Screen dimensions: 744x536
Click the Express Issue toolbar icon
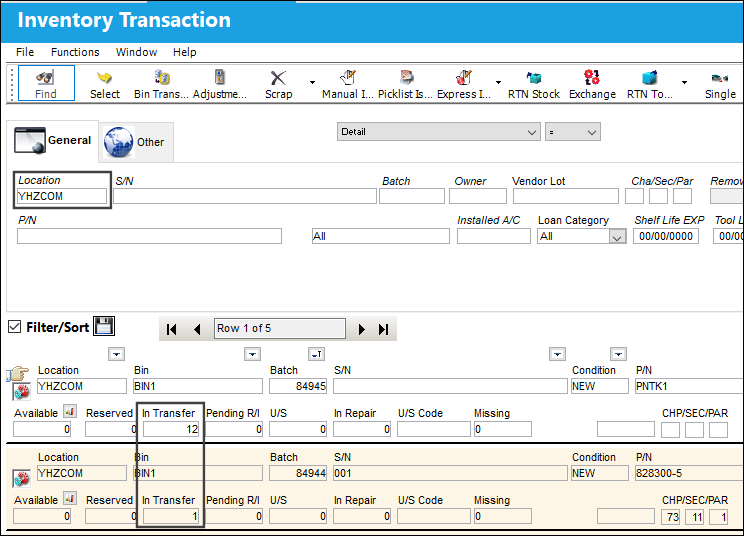[464, 83]
